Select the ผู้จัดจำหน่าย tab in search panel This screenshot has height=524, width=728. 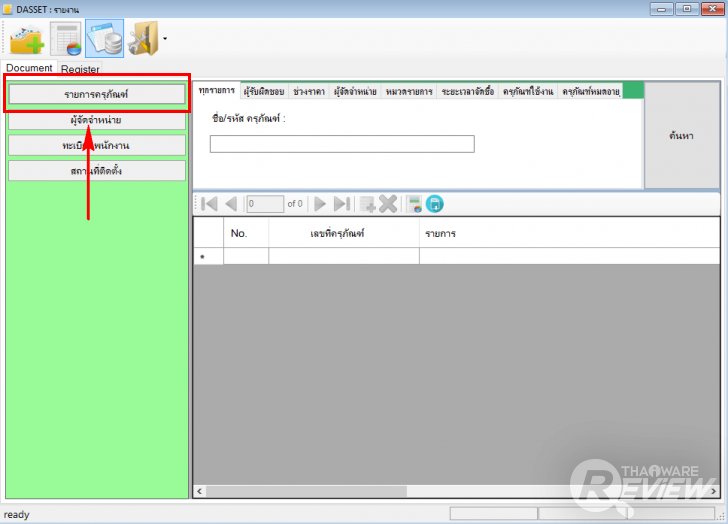pyautogui.click(x=355, y=91)
